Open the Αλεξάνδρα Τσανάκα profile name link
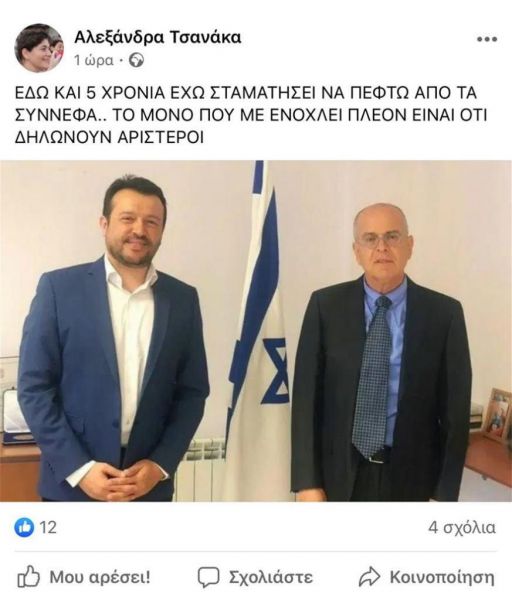Viewport: 512px width, 600px height. [157, 38]
